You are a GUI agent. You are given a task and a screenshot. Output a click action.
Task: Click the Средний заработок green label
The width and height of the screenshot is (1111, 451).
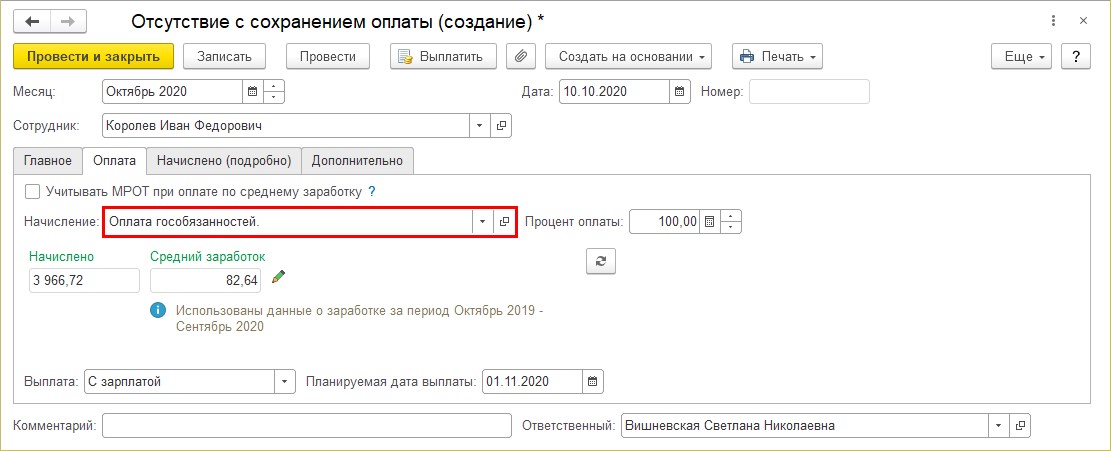(208, 256)
